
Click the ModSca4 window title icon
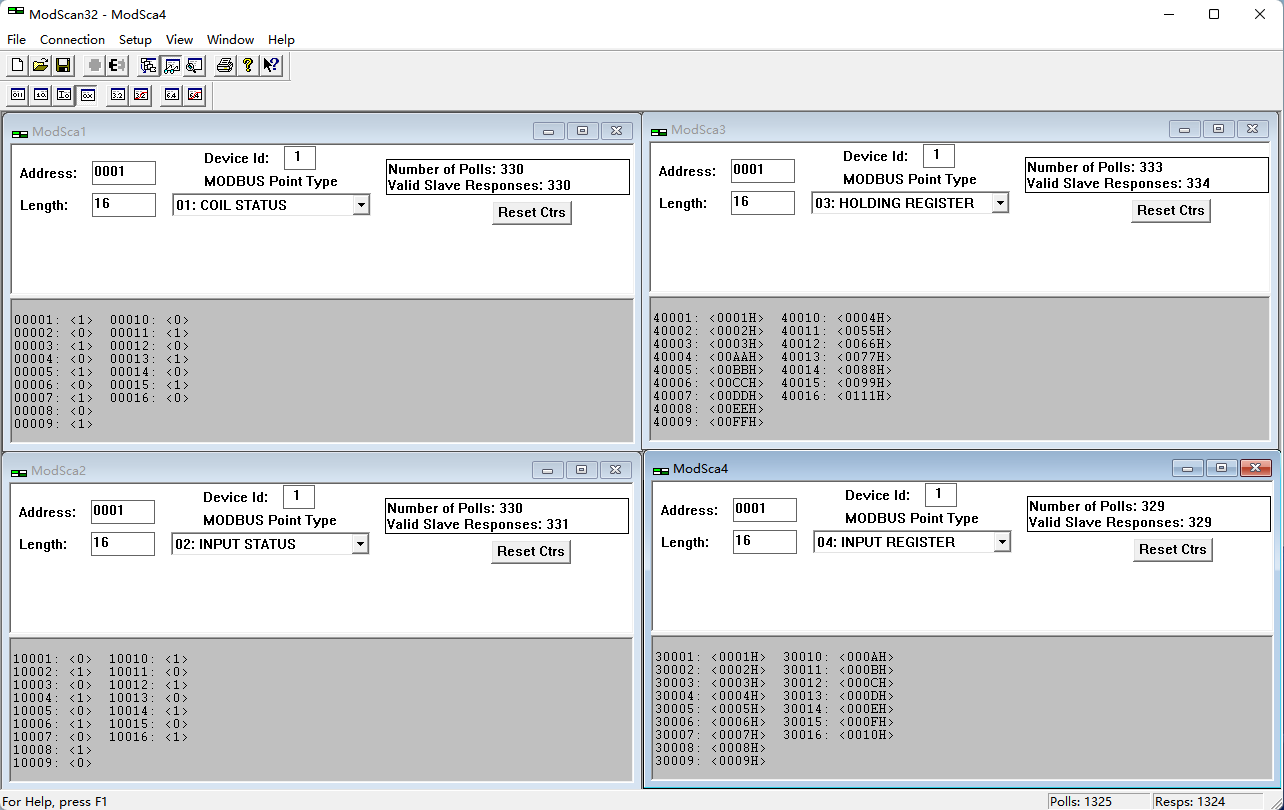[661, 469]
